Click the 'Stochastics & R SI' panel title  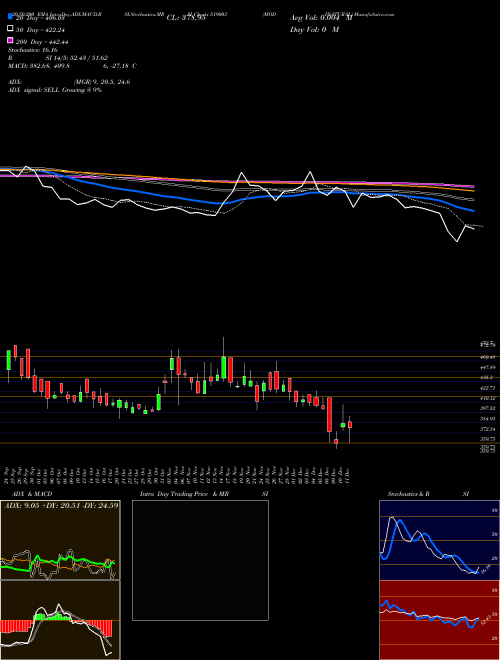[x=428, y=494]
